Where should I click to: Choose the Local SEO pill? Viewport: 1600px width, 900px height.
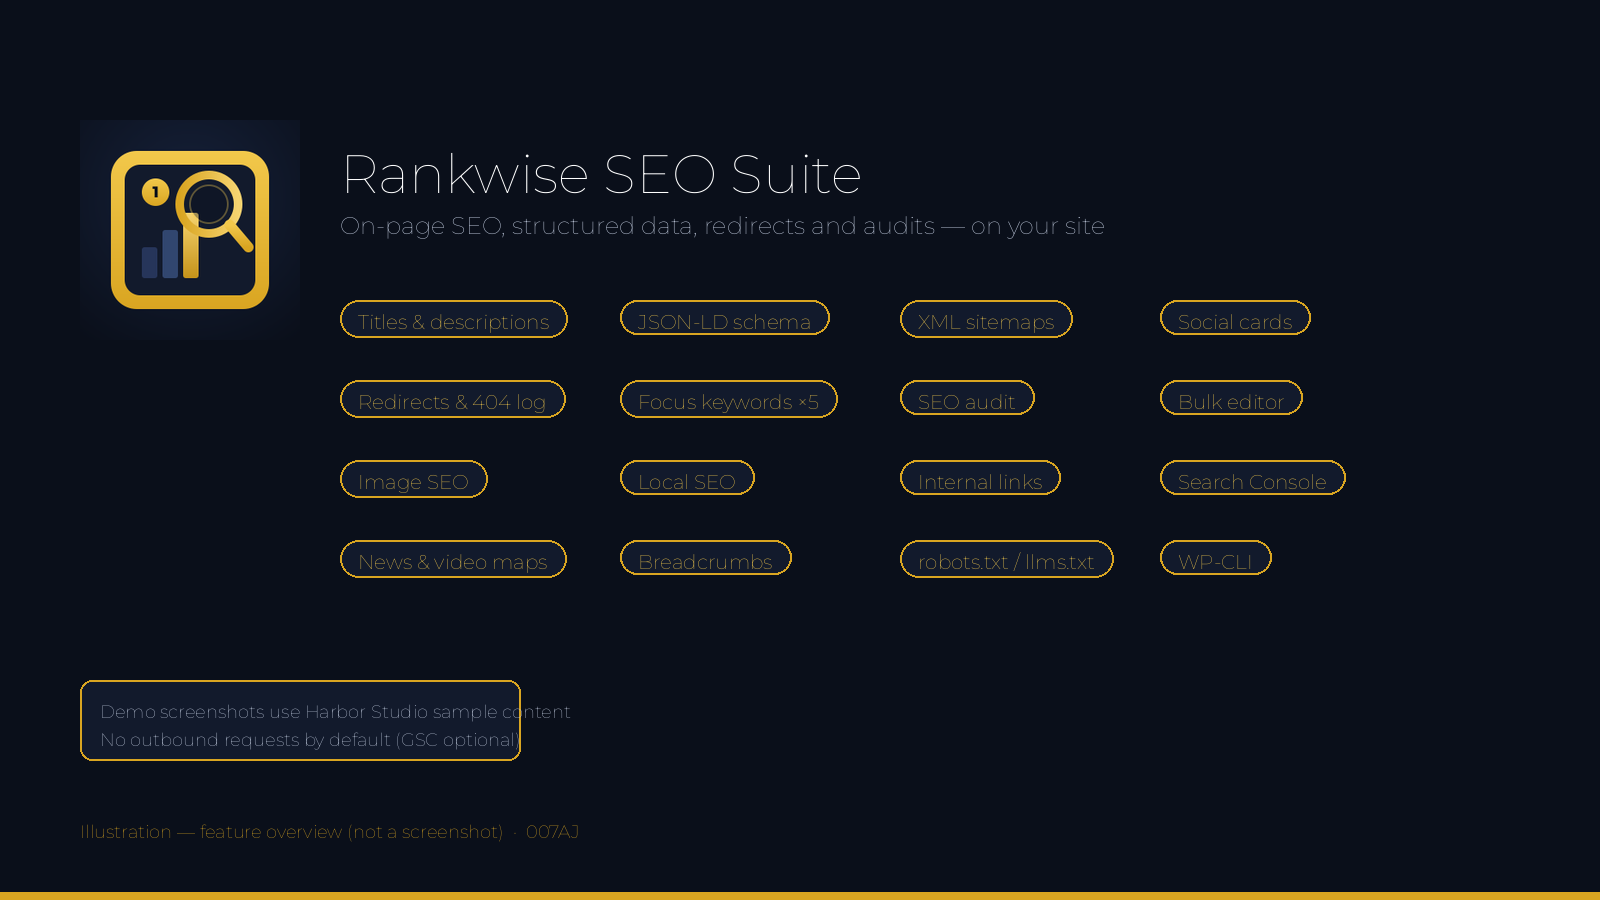[687, 478]
